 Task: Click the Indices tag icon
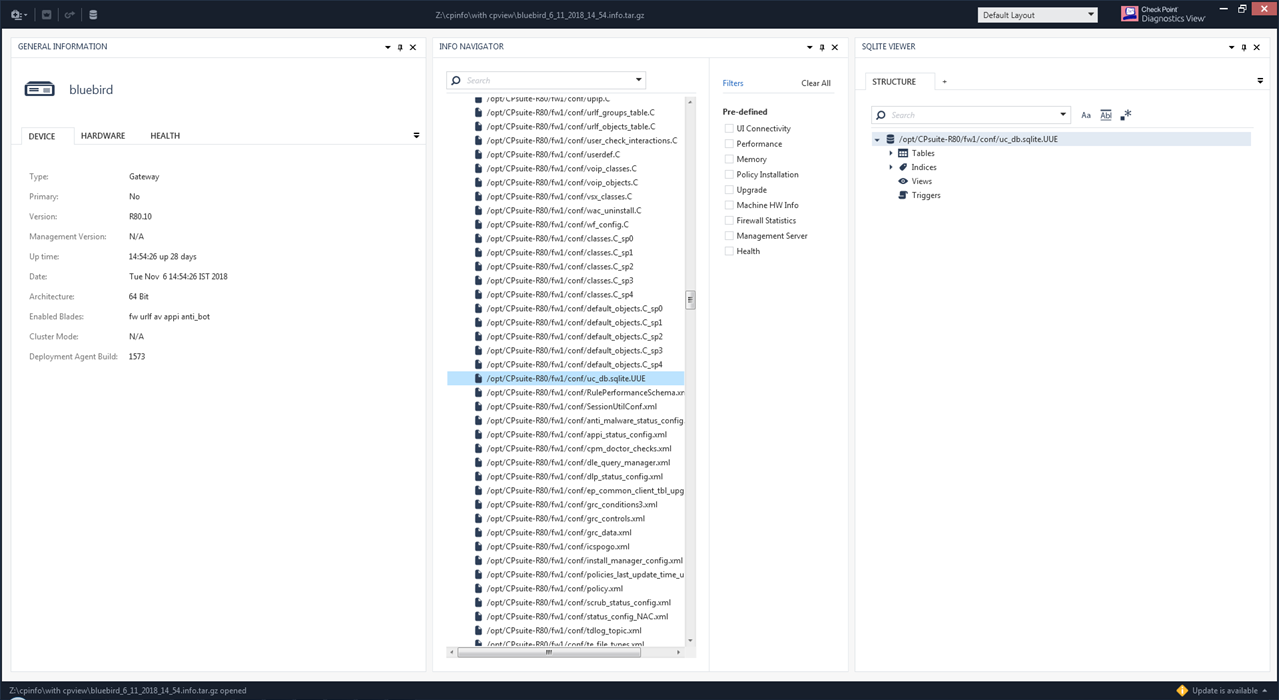[903, 167]
